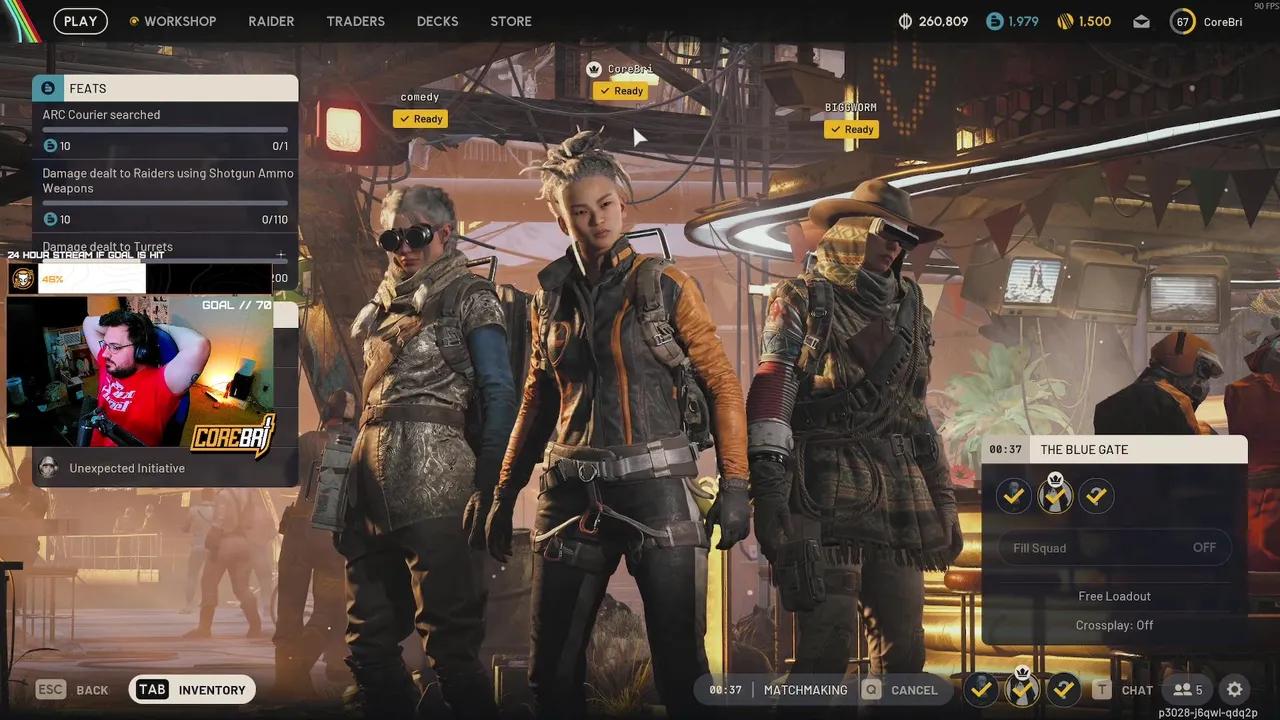Click the Feats panel medal icon

[x=46, y=87]
